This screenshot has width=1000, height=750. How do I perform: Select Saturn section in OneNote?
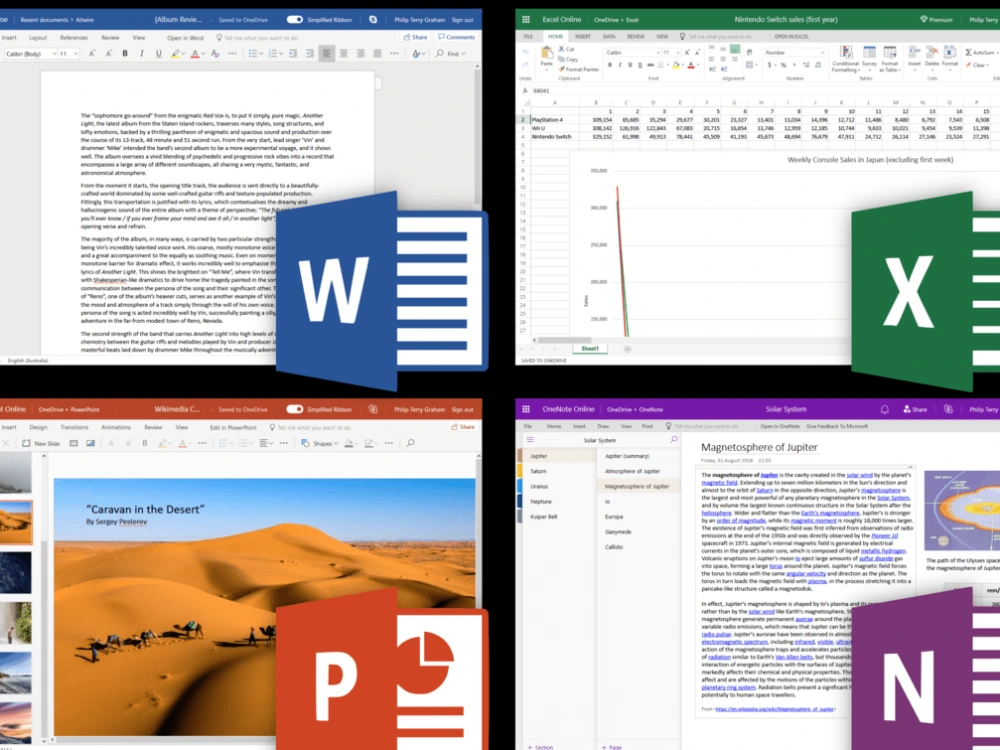[559, 471]
